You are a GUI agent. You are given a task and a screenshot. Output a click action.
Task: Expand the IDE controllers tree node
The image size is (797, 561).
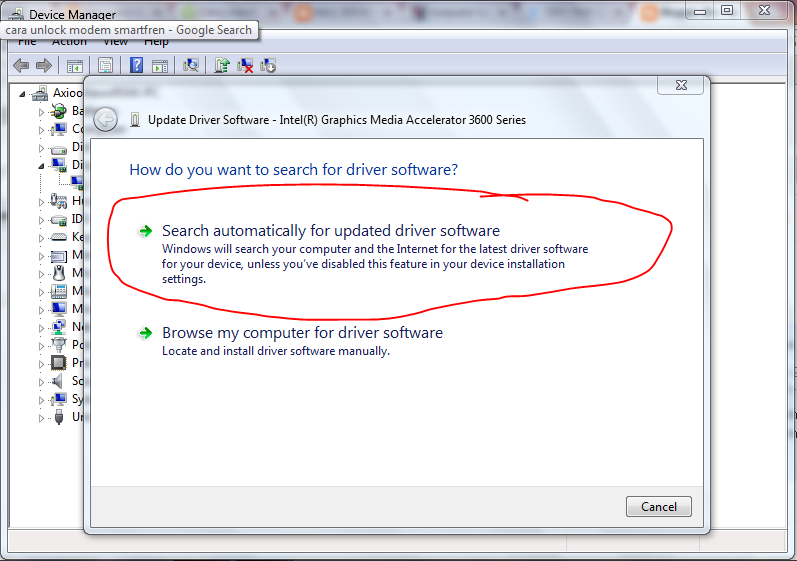41,220
